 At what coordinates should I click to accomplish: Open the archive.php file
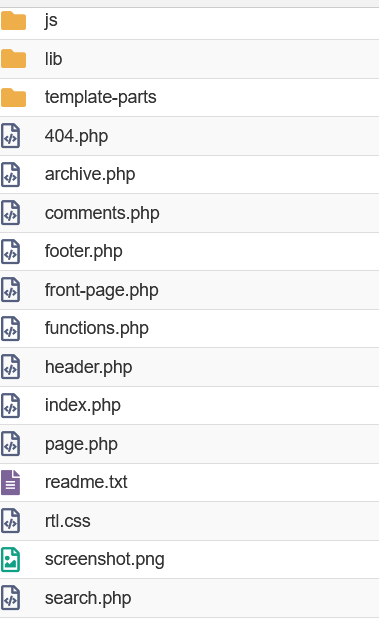point(90,175)
